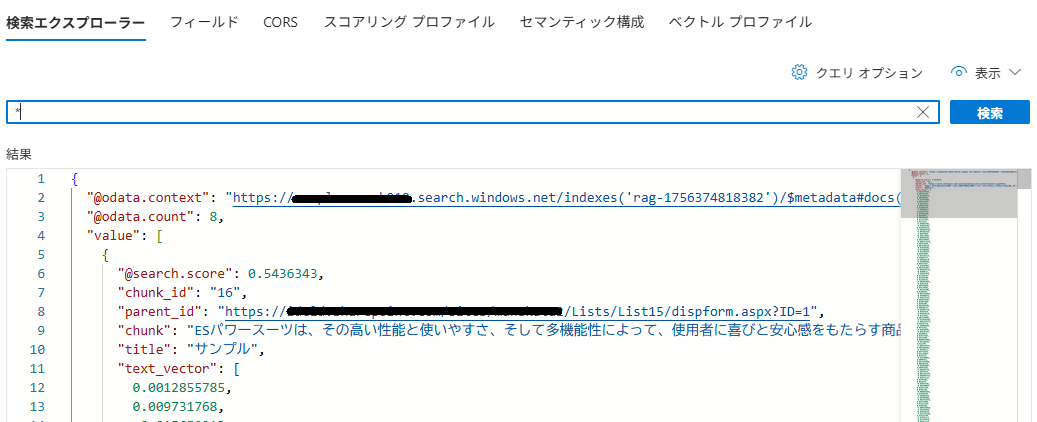Select the 検索エクスプローラー tab

point(75,22)
